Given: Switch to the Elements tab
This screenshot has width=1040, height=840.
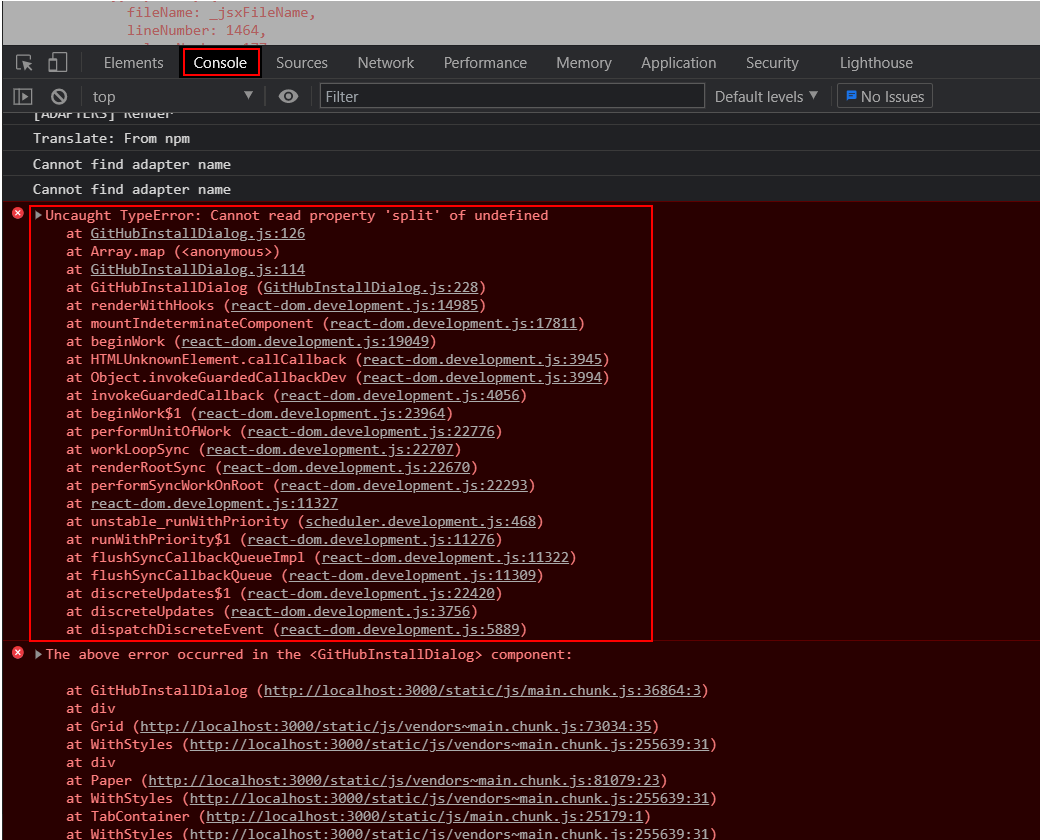Looking at the screenshot, I should [x=133, y=63].
